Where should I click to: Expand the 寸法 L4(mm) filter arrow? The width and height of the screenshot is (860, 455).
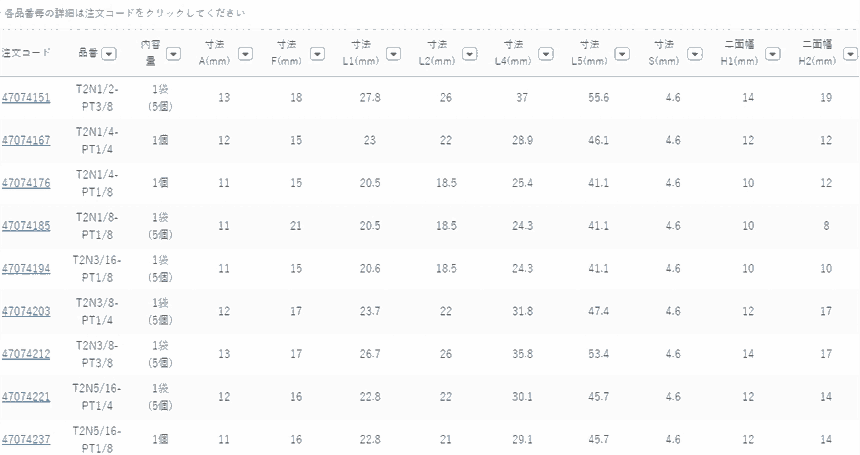(545, 53)
